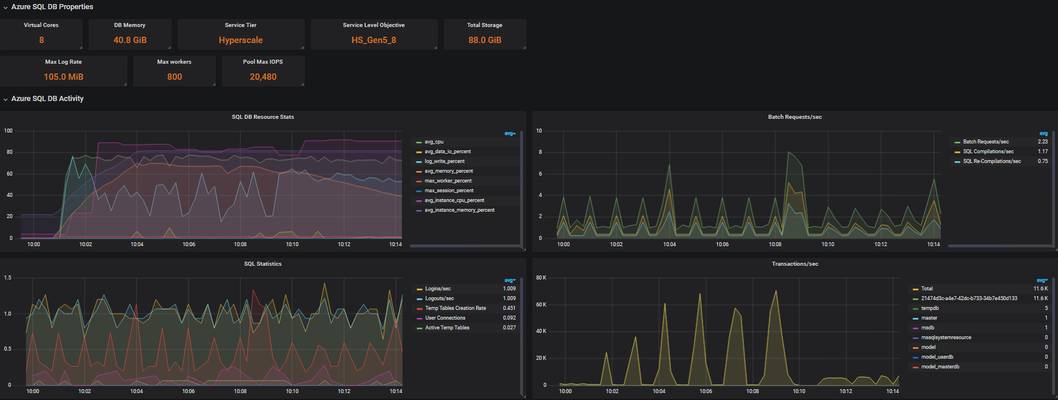Screen dimensions: 1058x400
Task: Toggle the Logins/sec series
Action: coord(439,289)
